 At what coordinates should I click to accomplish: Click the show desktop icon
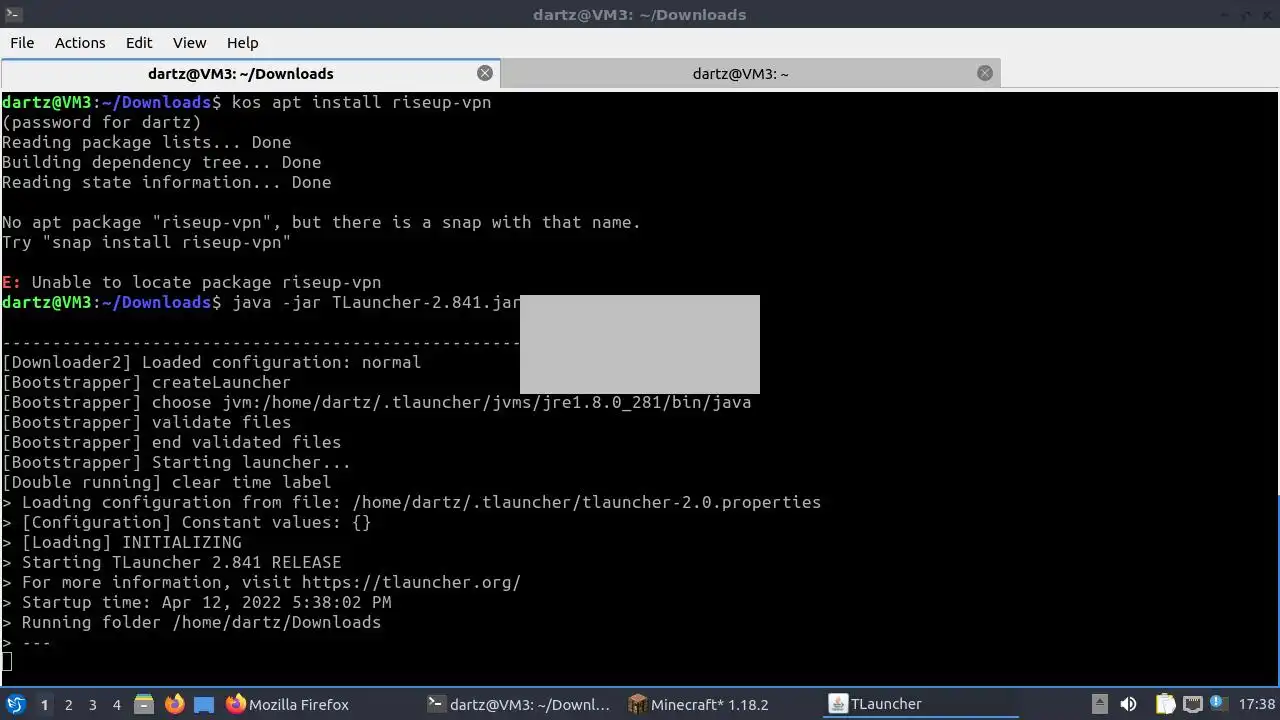click(x=204, y=704)
